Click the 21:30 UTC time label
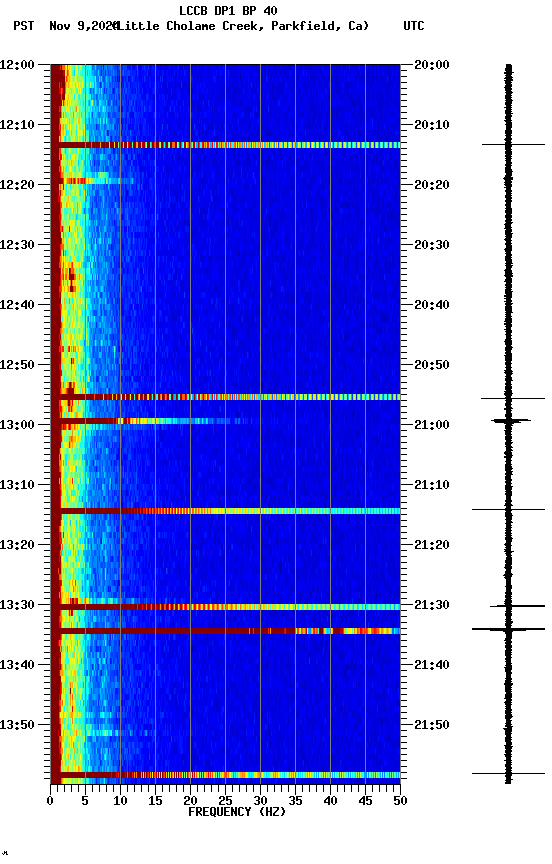The width and height of the screenshot is (552, 864). (432, 605)
